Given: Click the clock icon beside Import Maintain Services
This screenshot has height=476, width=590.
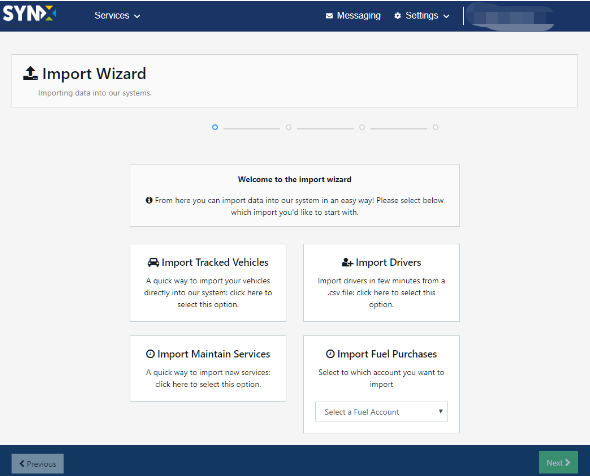Looking at the screenshot, I should click(x=150, y=354).
